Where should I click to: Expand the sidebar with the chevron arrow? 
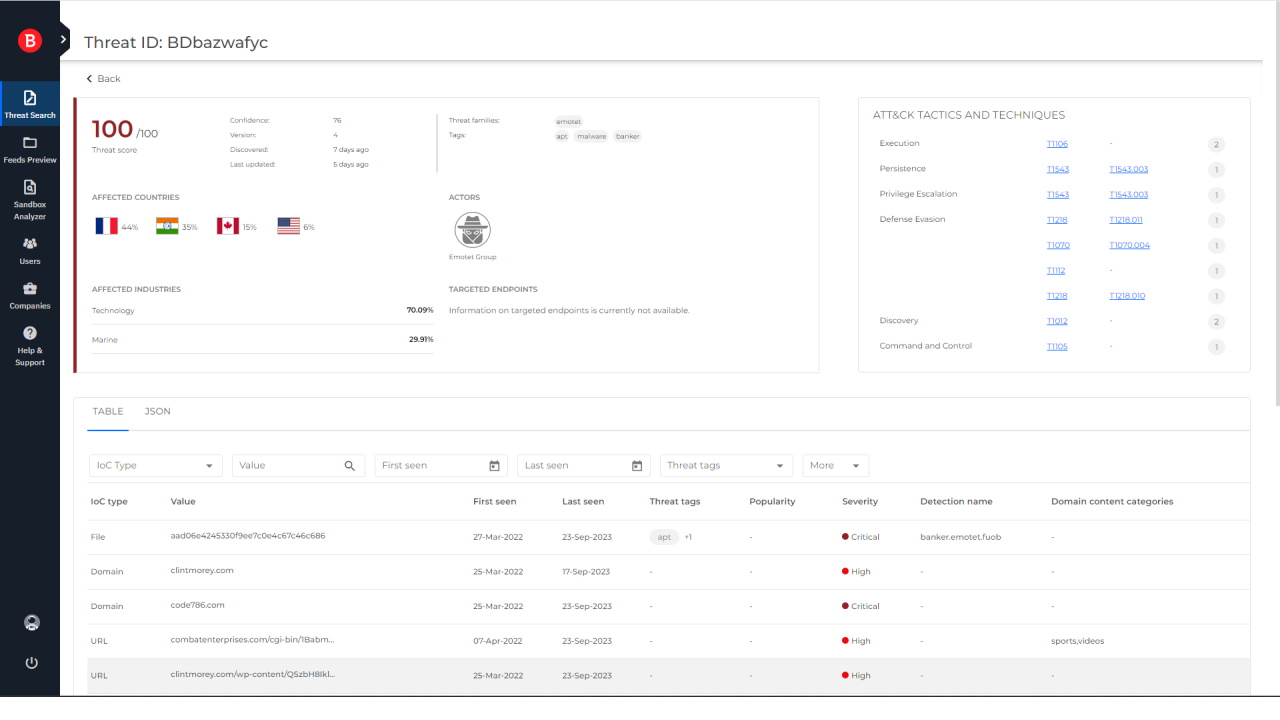point(63,41)
